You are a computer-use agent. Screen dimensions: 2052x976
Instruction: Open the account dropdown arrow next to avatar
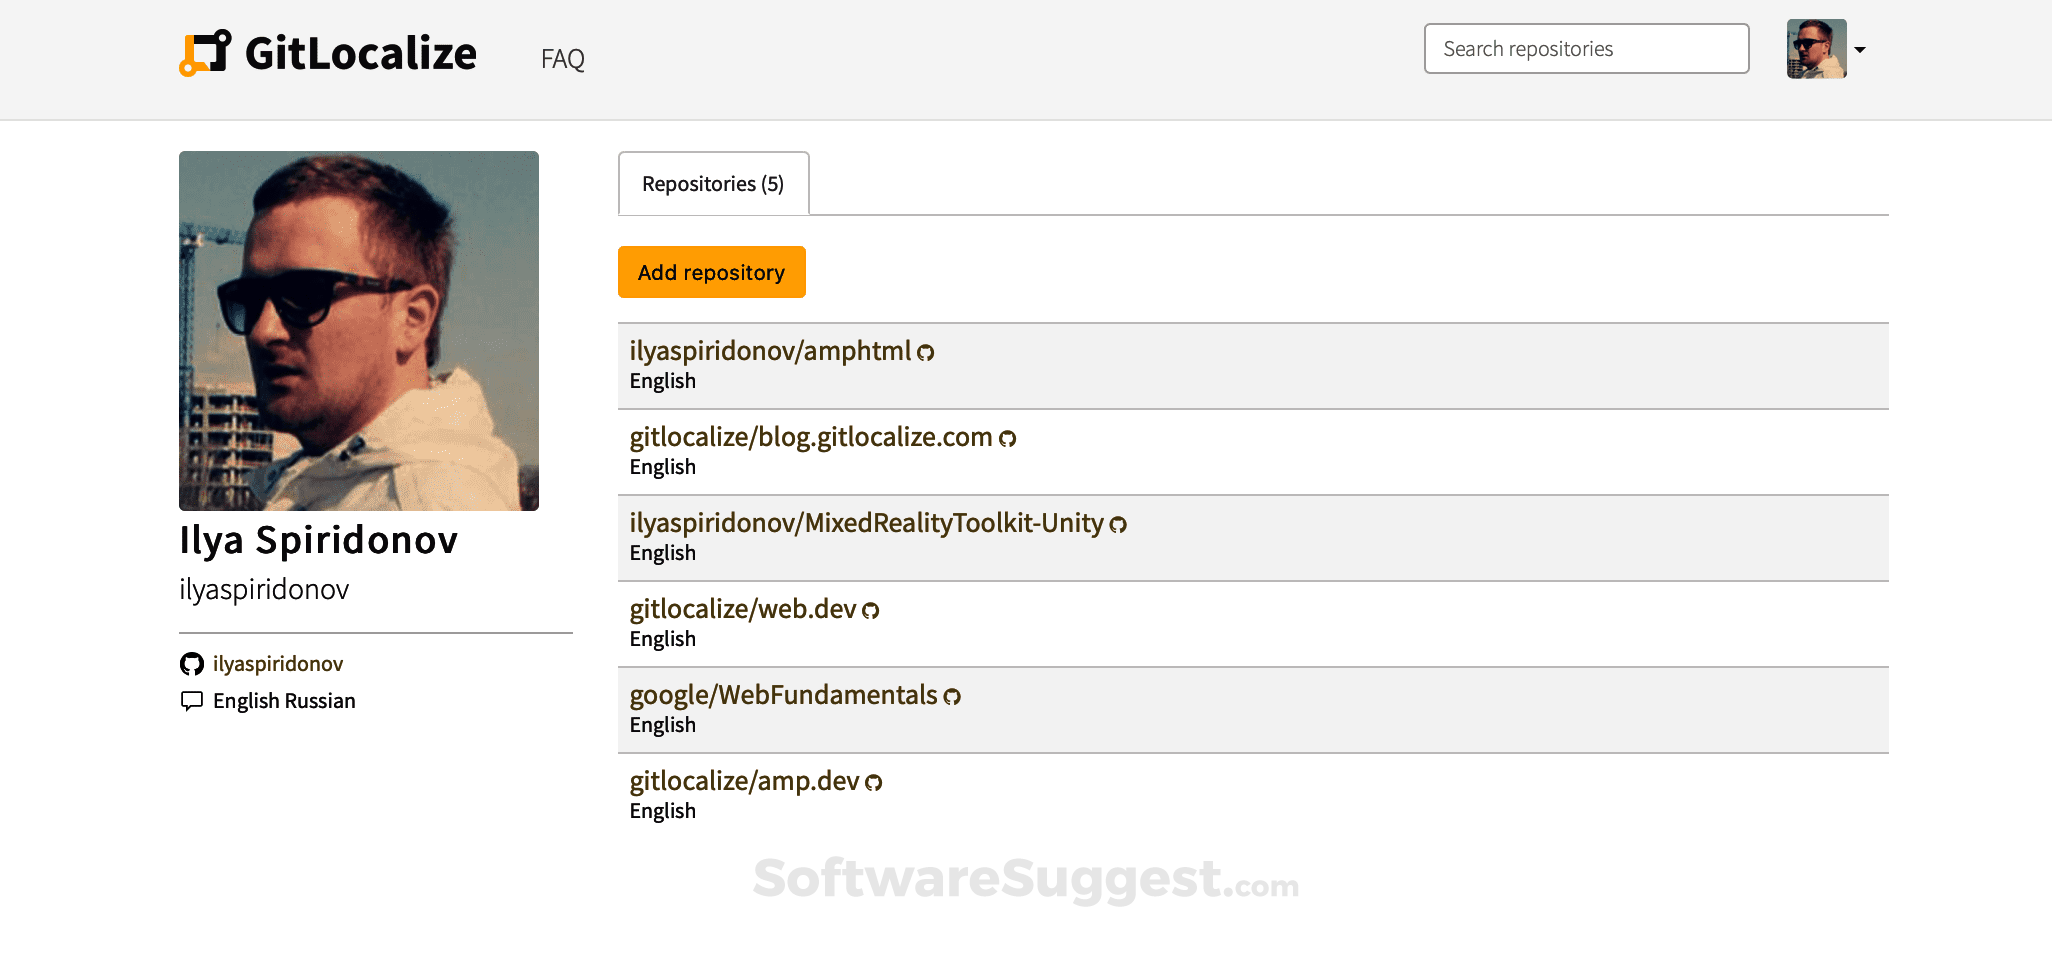point(1860,48)
